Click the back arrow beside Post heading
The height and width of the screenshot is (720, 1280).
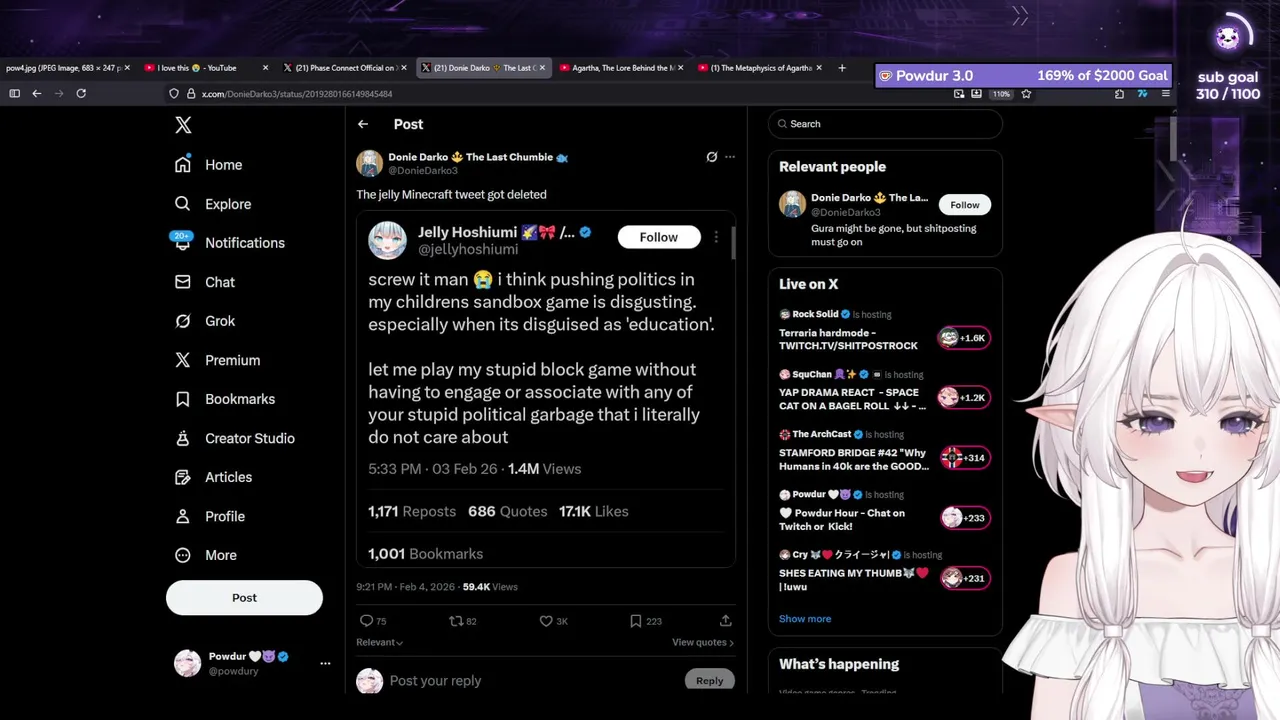[363, 124]
